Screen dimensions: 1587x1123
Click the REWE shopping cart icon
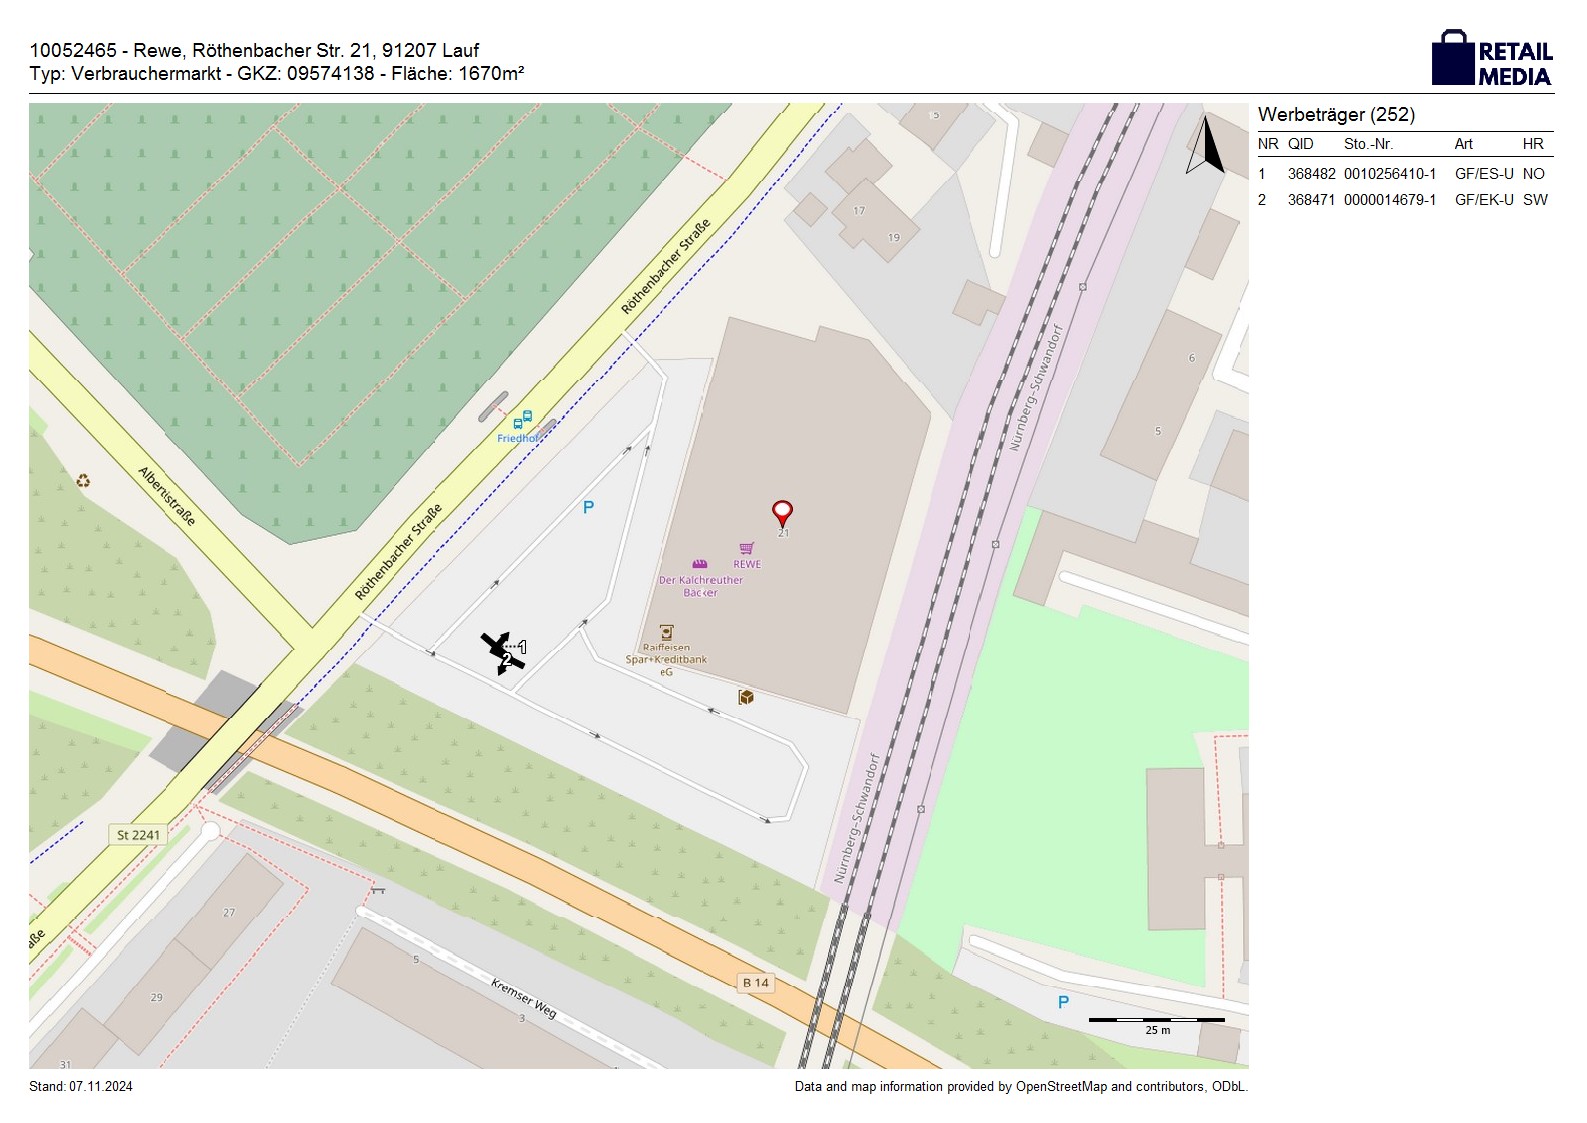point(746,548)
